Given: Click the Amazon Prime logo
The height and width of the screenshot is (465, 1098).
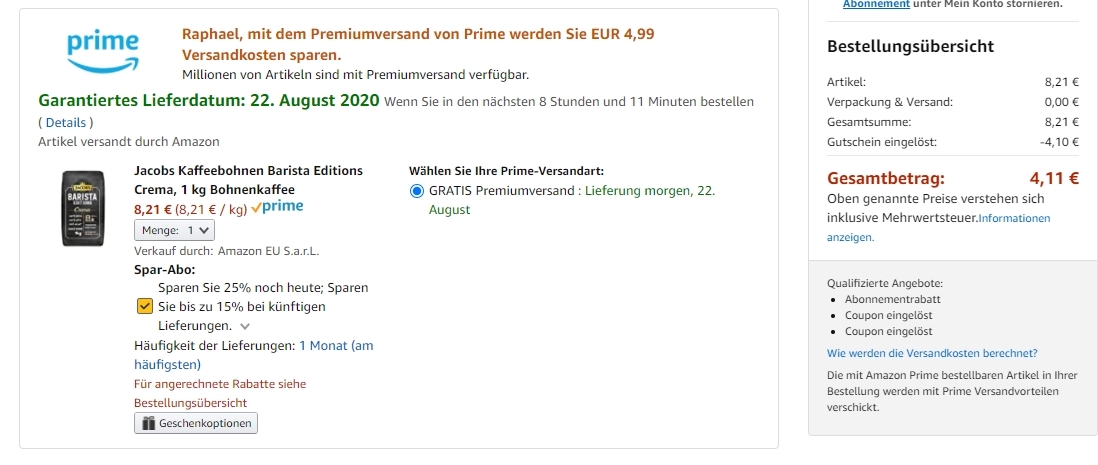Looking at the screenshot, I should 103,51.
